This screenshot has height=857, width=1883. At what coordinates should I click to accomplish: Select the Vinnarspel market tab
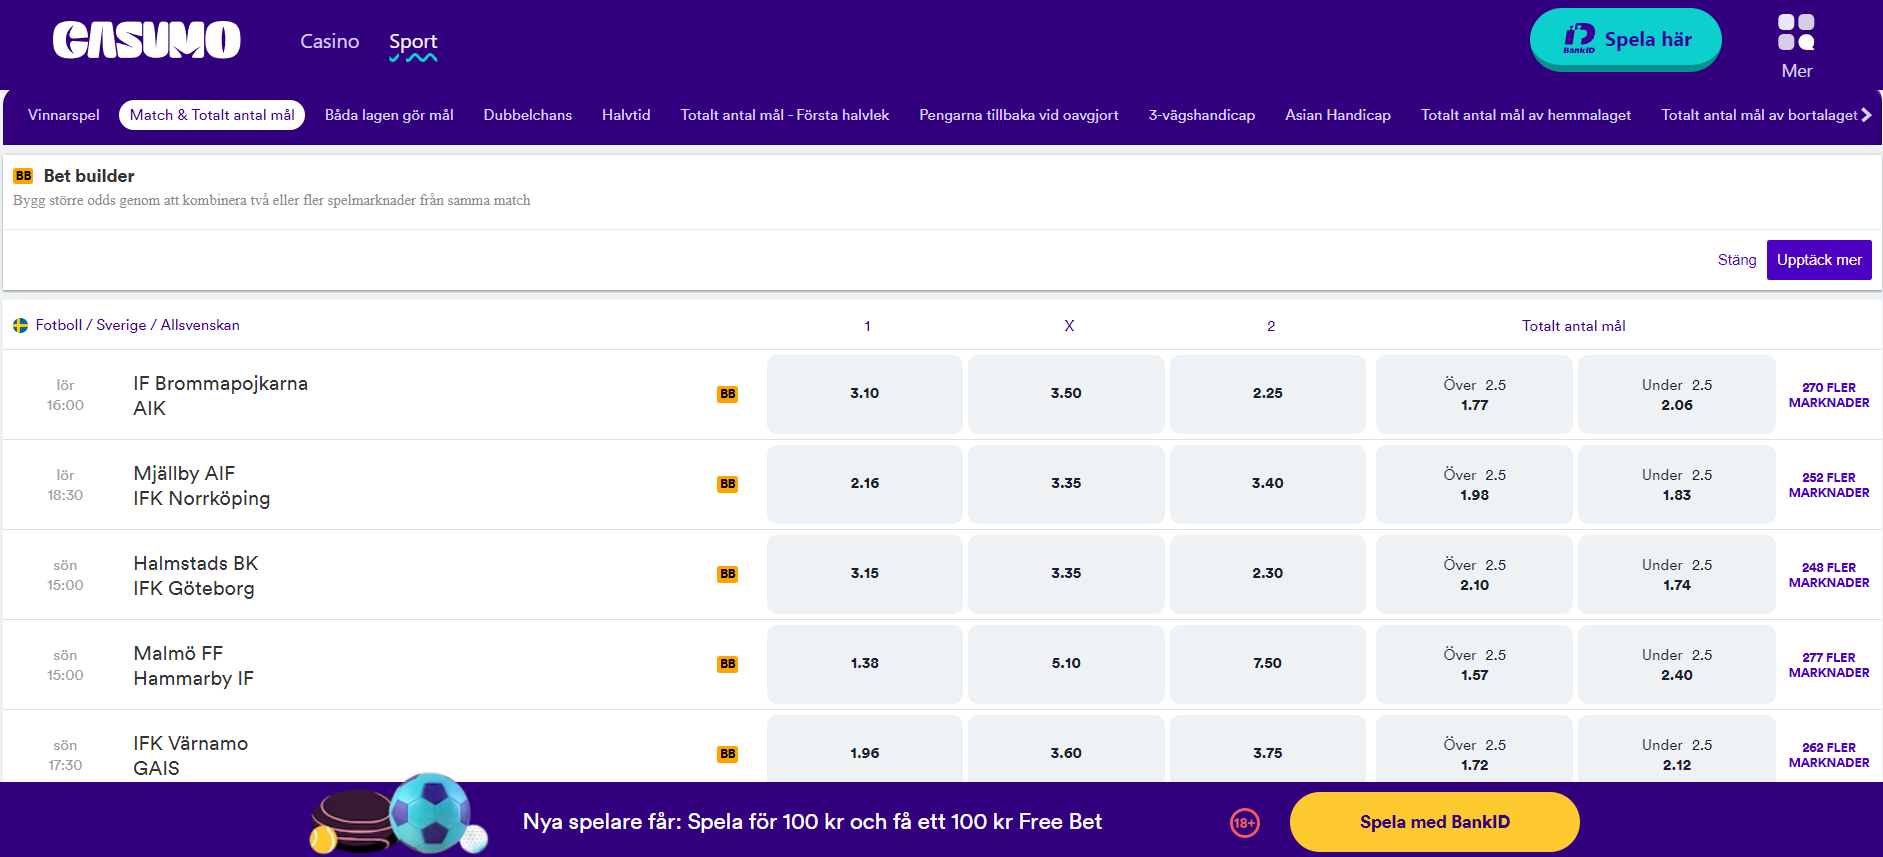(64, 115)
